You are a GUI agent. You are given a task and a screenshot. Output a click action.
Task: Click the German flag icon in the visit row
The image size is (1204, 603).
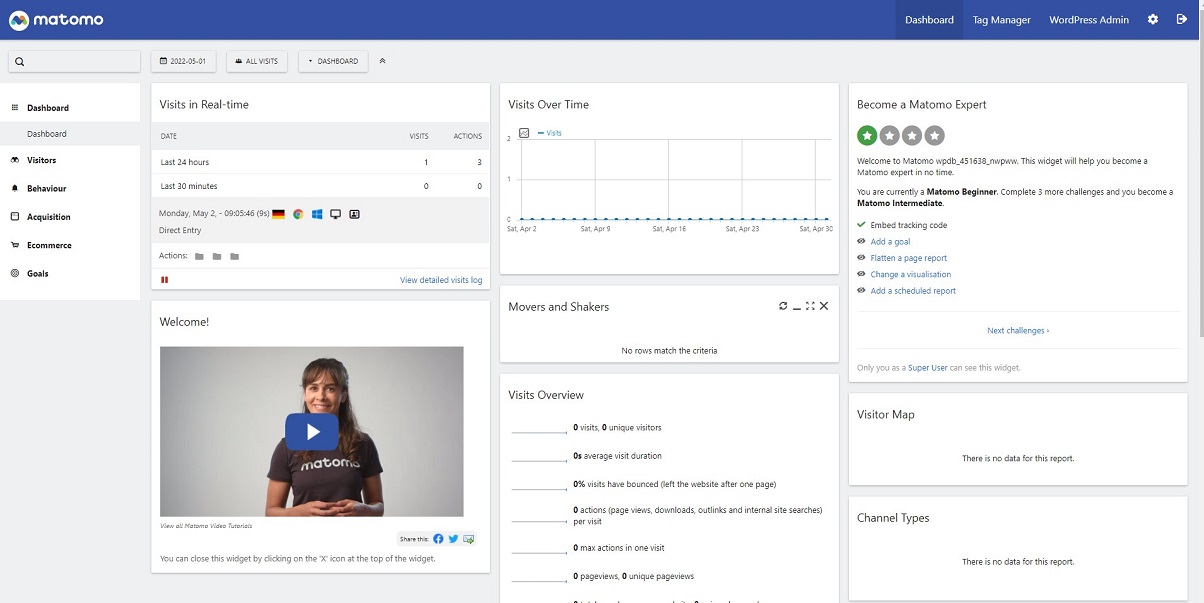click(x=278, y=214)
